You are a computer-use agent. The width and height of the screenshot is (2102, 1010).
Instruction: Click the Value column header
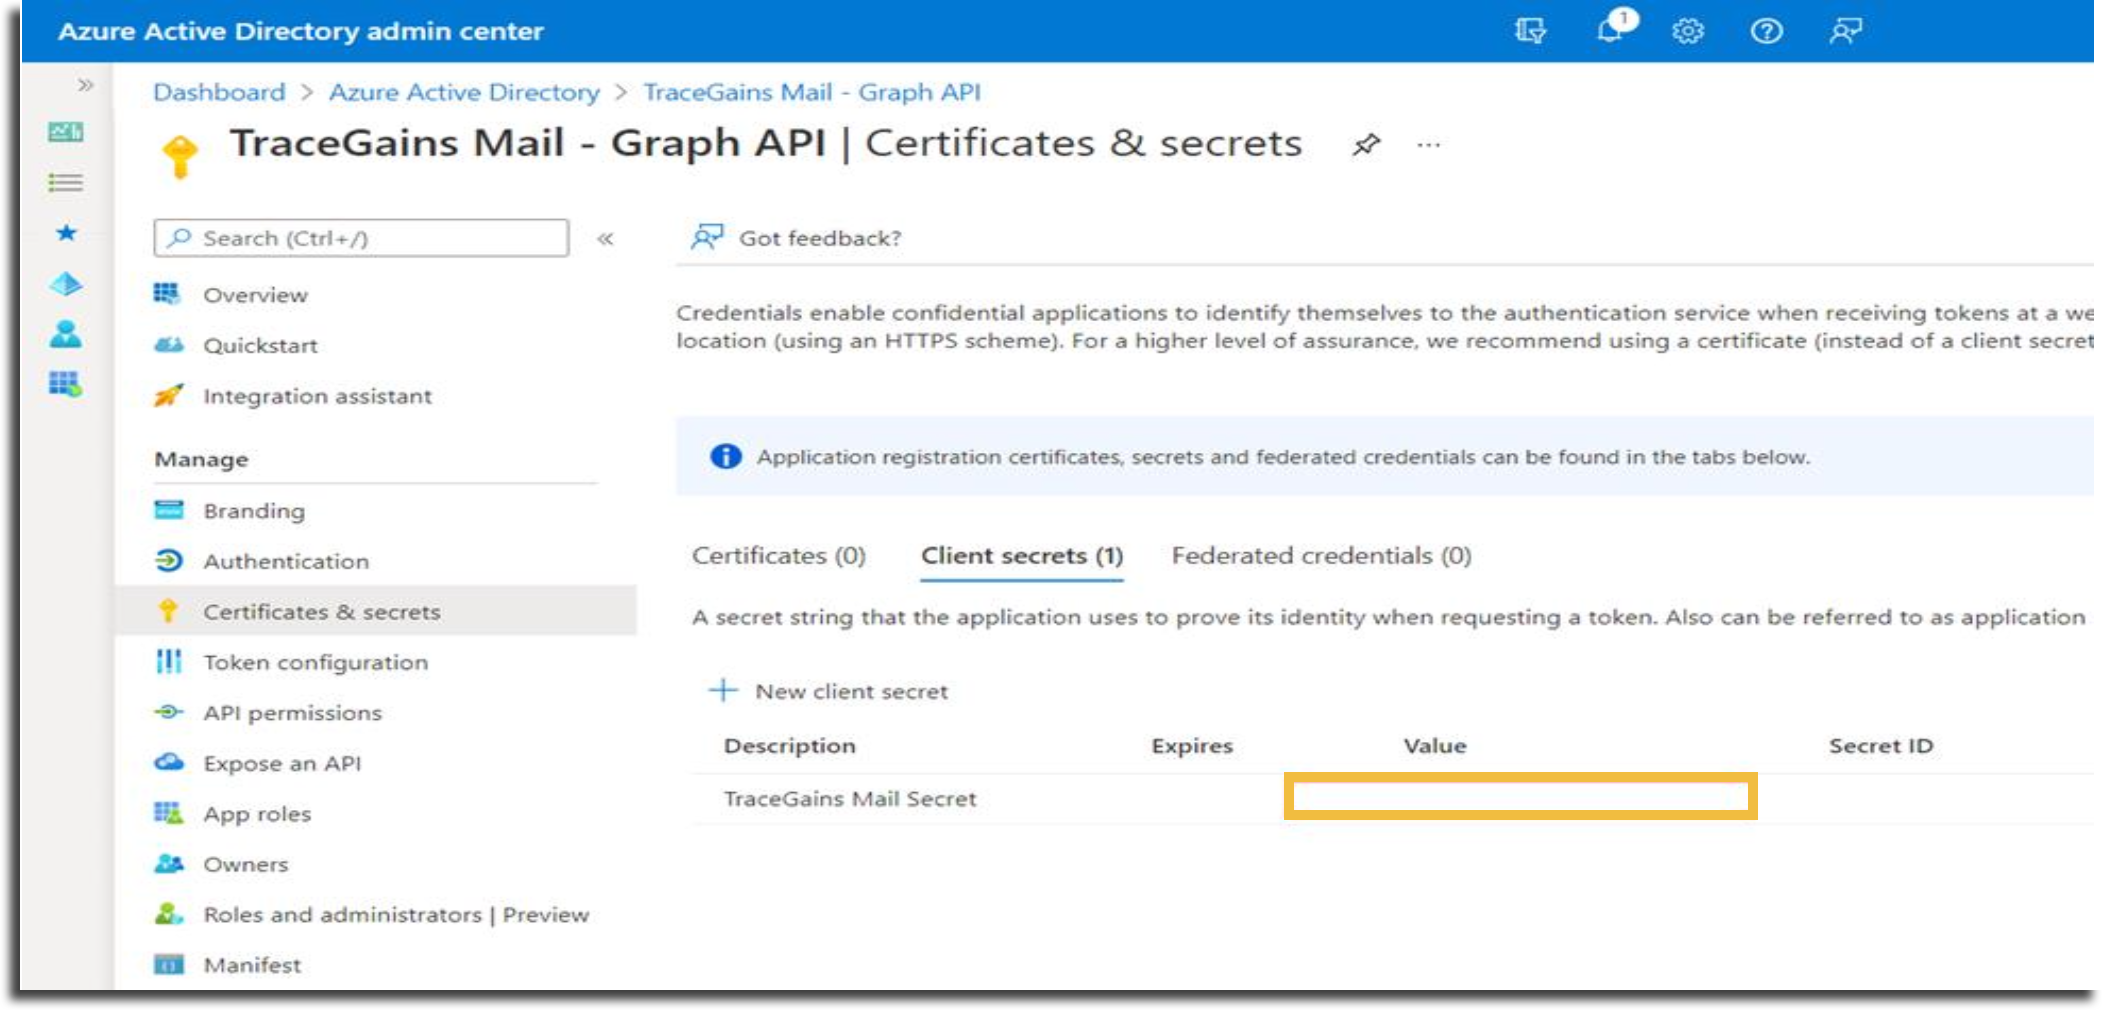point(1434,746)
